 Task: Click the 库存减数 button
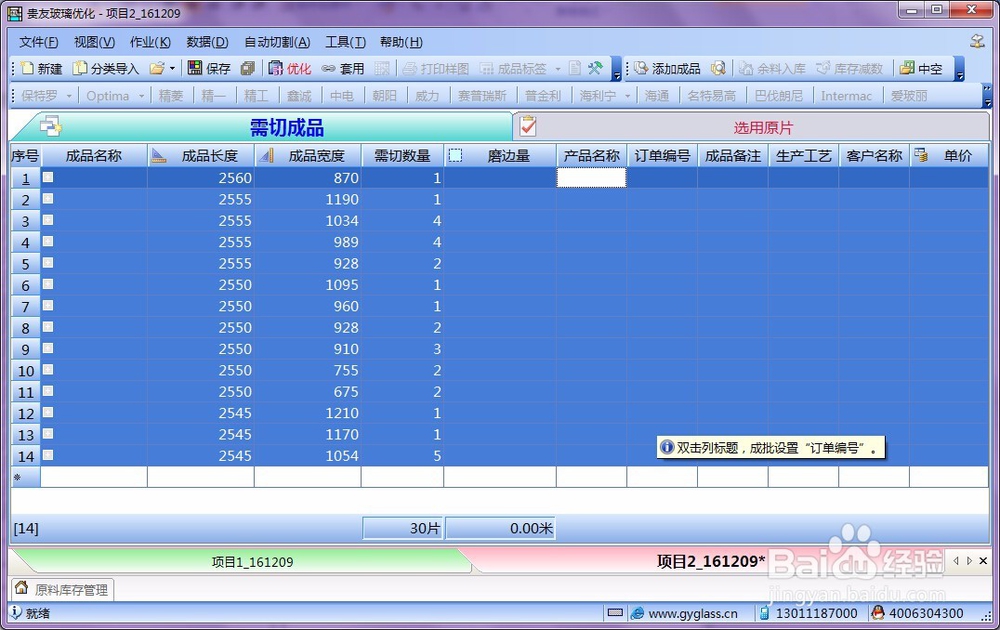point(849,68)
